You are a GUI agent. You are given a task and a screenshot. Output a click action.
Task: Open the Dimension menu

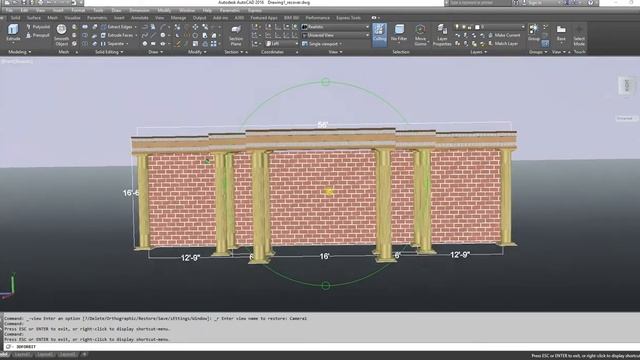(x=139, y=10)
